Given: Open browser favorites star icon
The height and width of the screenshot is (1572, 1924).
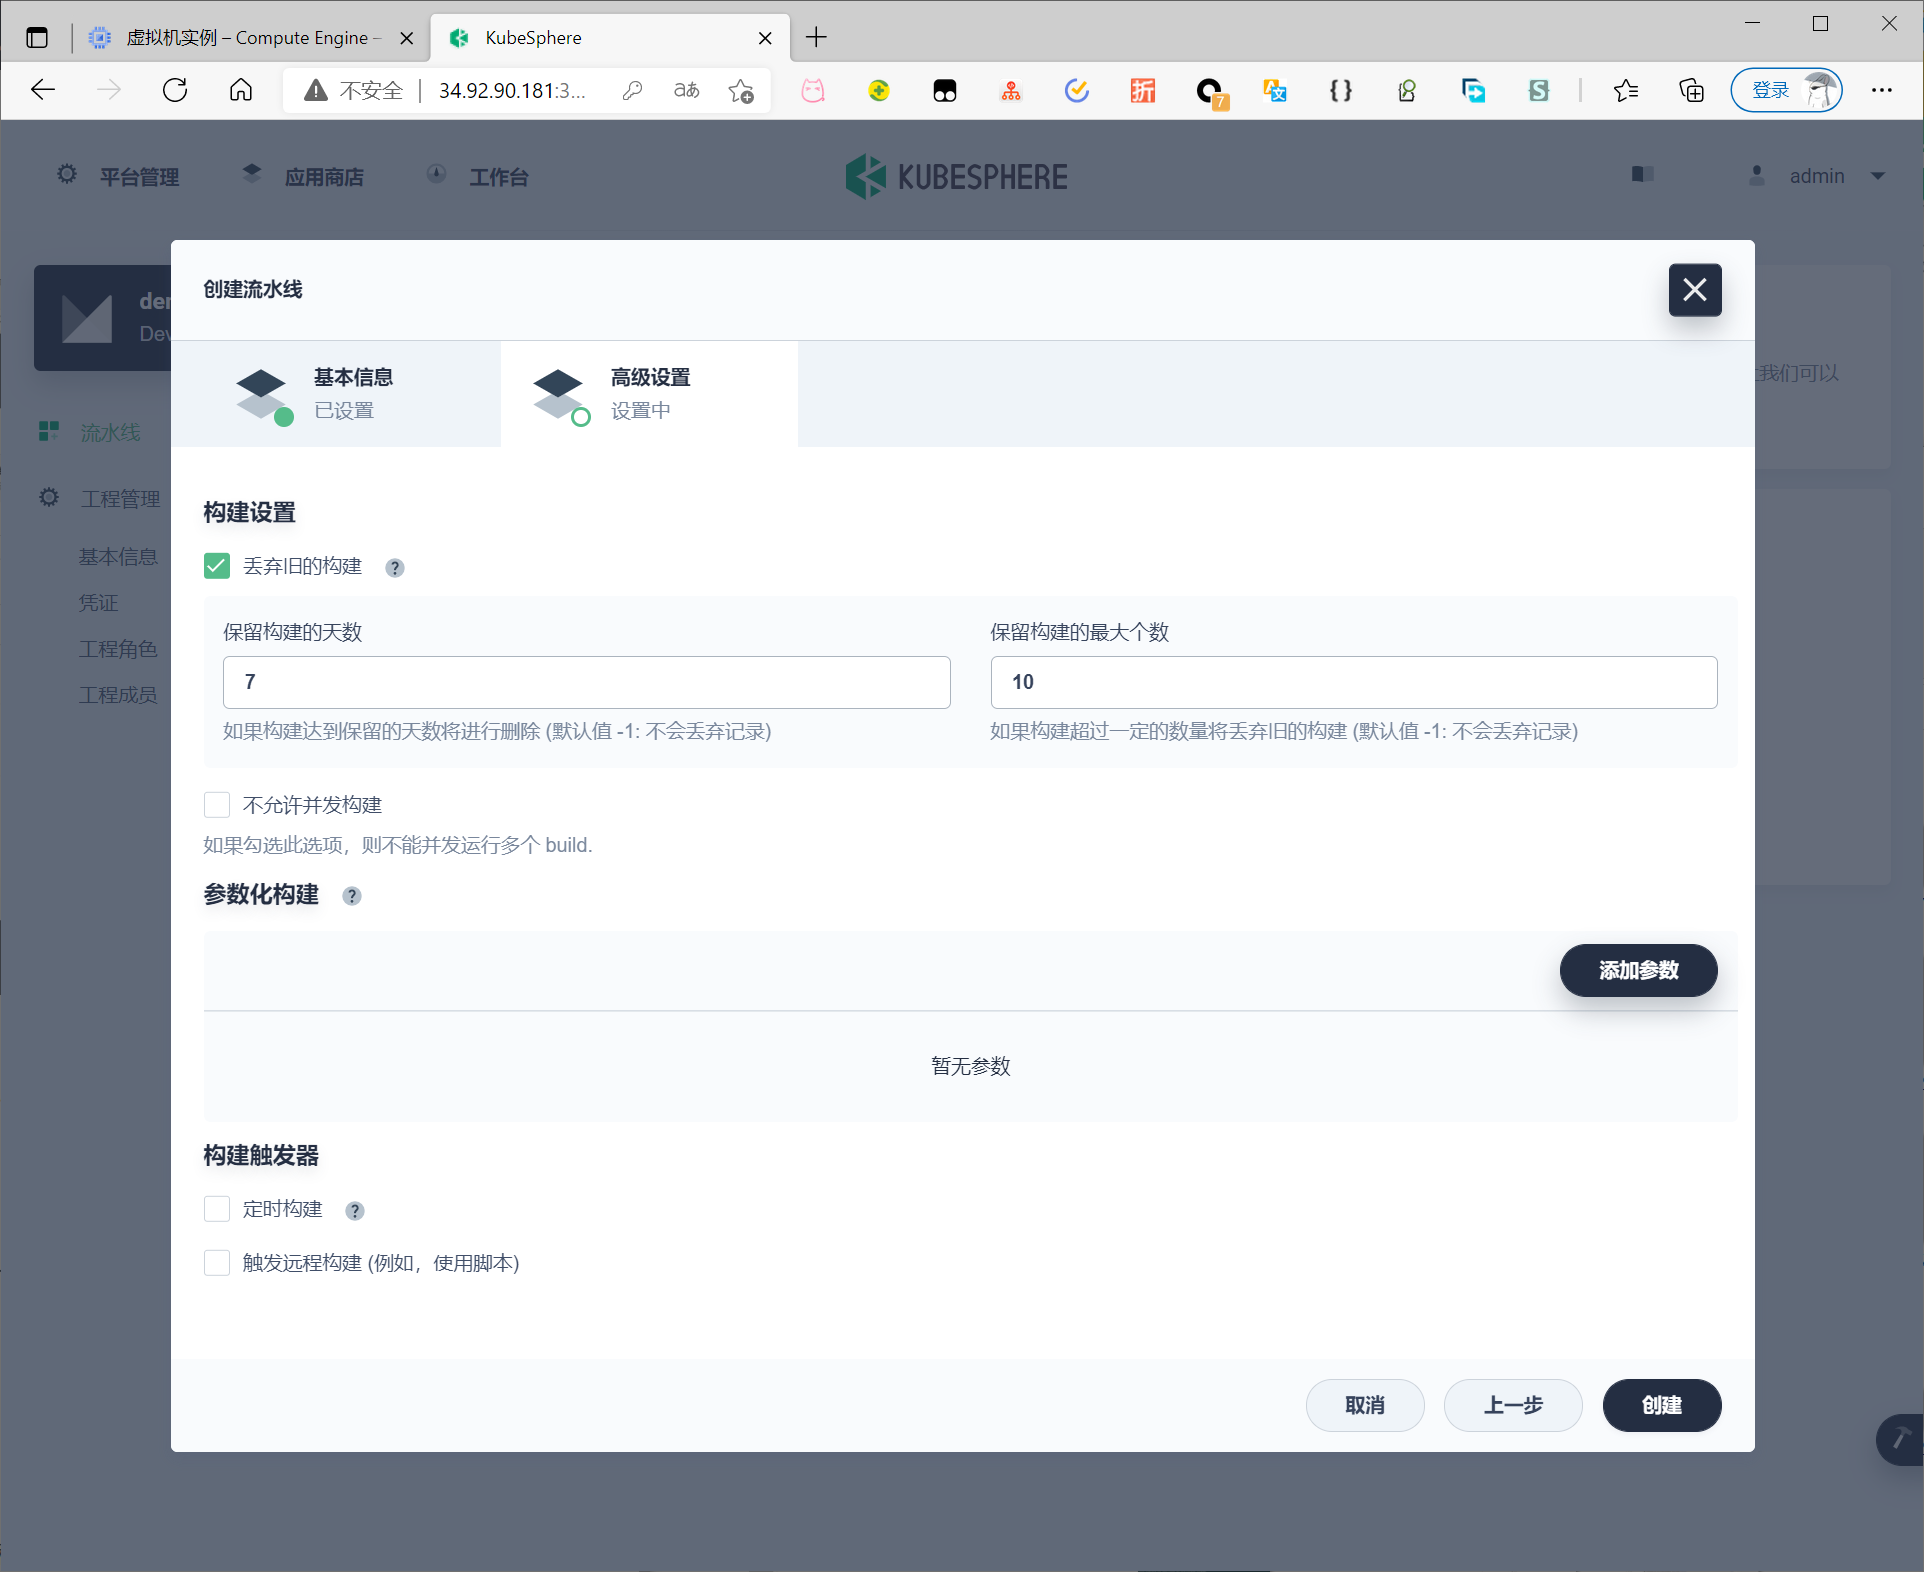Looking at the screenshot, I should [x=1625, y=91].
